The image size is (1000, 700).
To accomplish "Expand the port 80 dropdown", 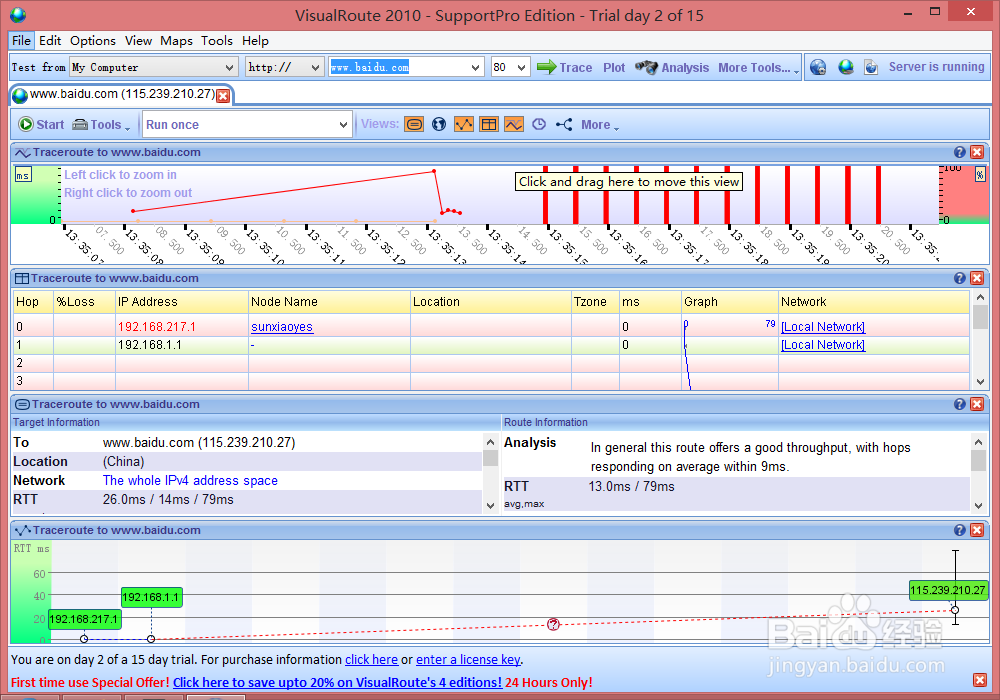I will click(x=522, y=67).
